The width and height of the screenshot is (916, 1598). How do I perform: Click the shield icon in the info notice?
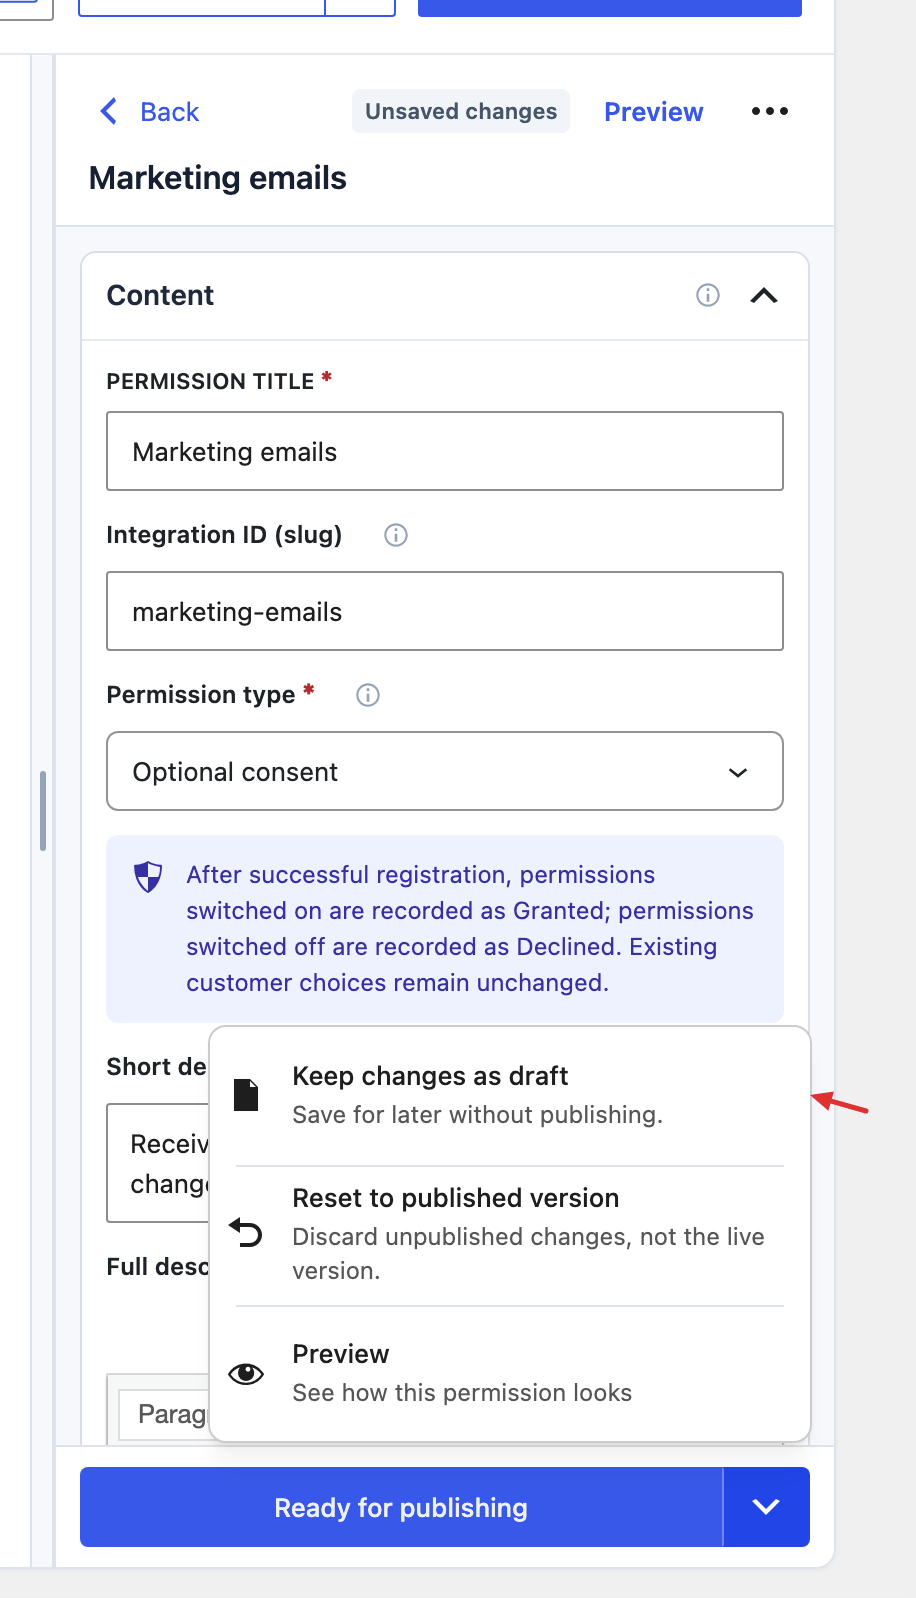148,877
